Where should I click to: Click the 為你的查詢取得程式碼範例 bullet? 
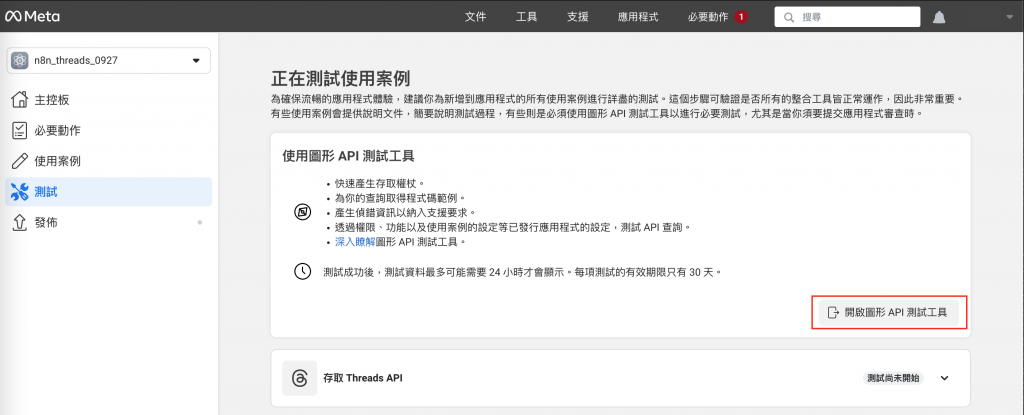pos(401,197)
